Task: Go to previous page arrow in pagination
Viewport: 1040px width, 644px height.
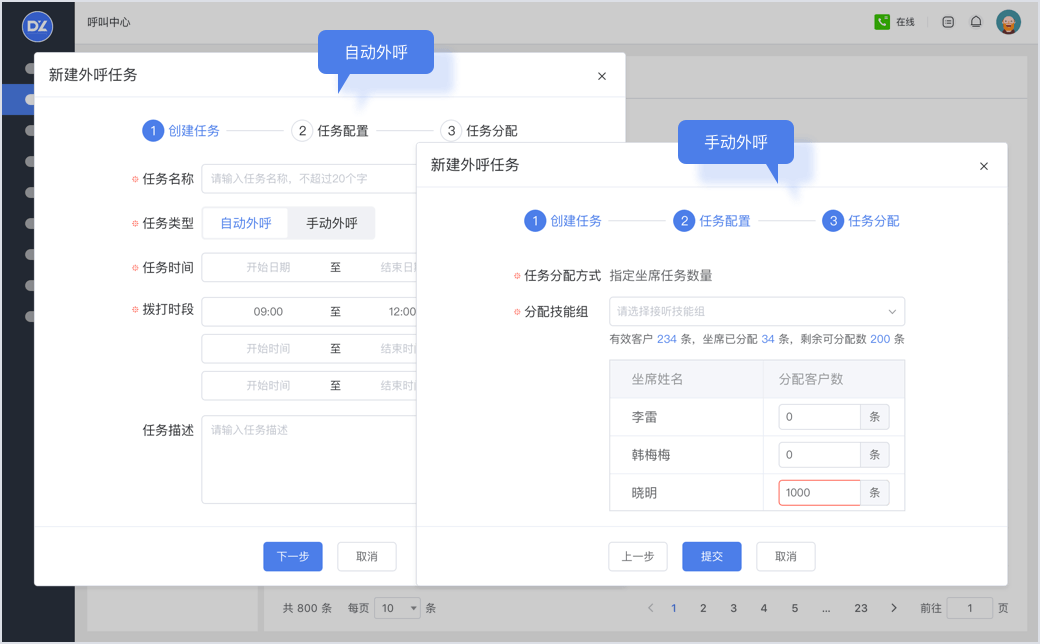Action: point(651,608)
